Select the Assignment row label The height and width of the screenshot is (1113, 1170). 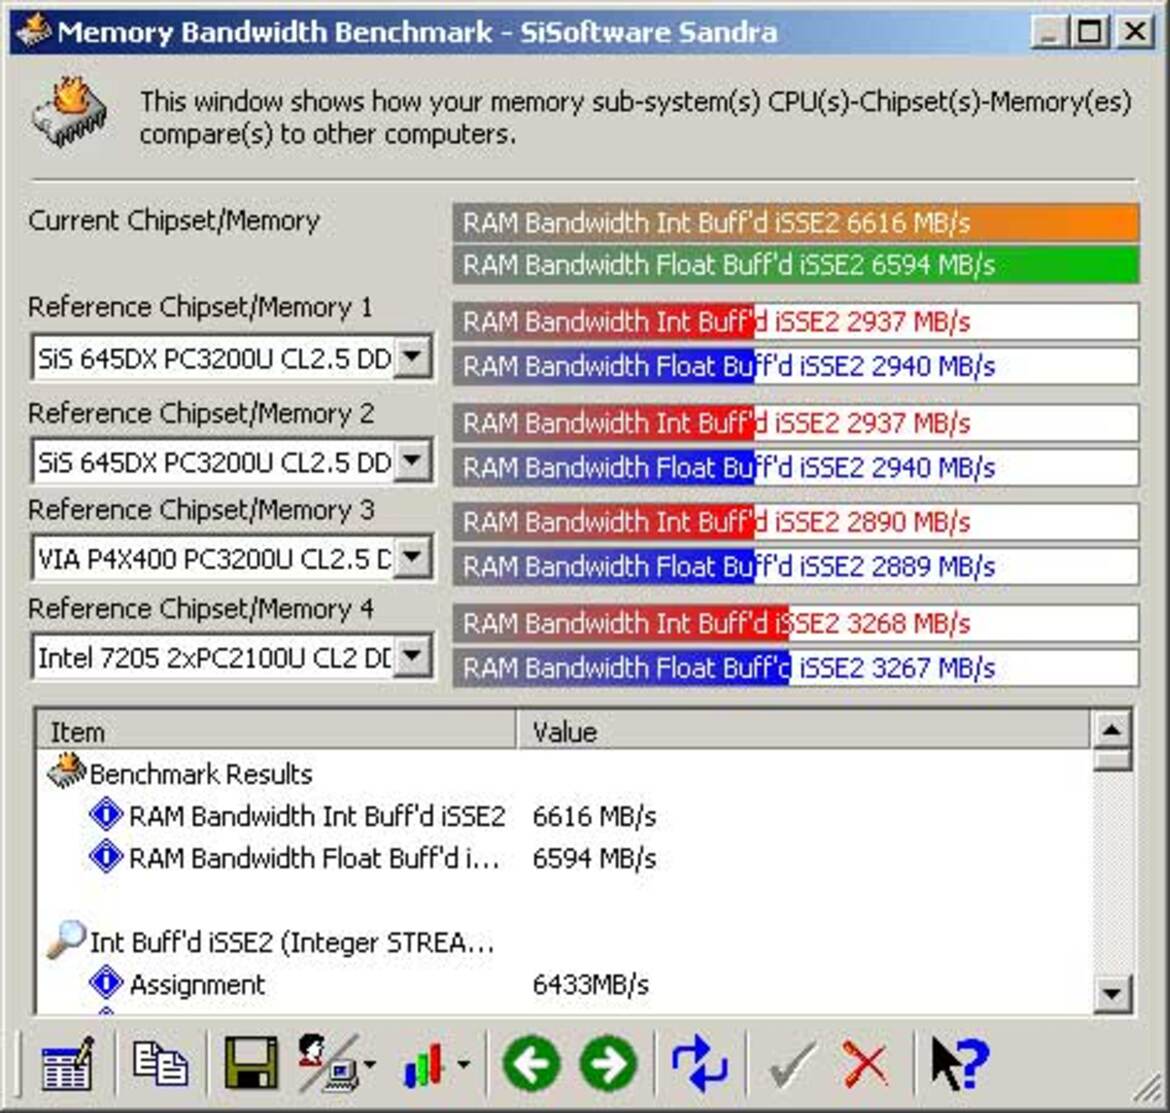197,985
